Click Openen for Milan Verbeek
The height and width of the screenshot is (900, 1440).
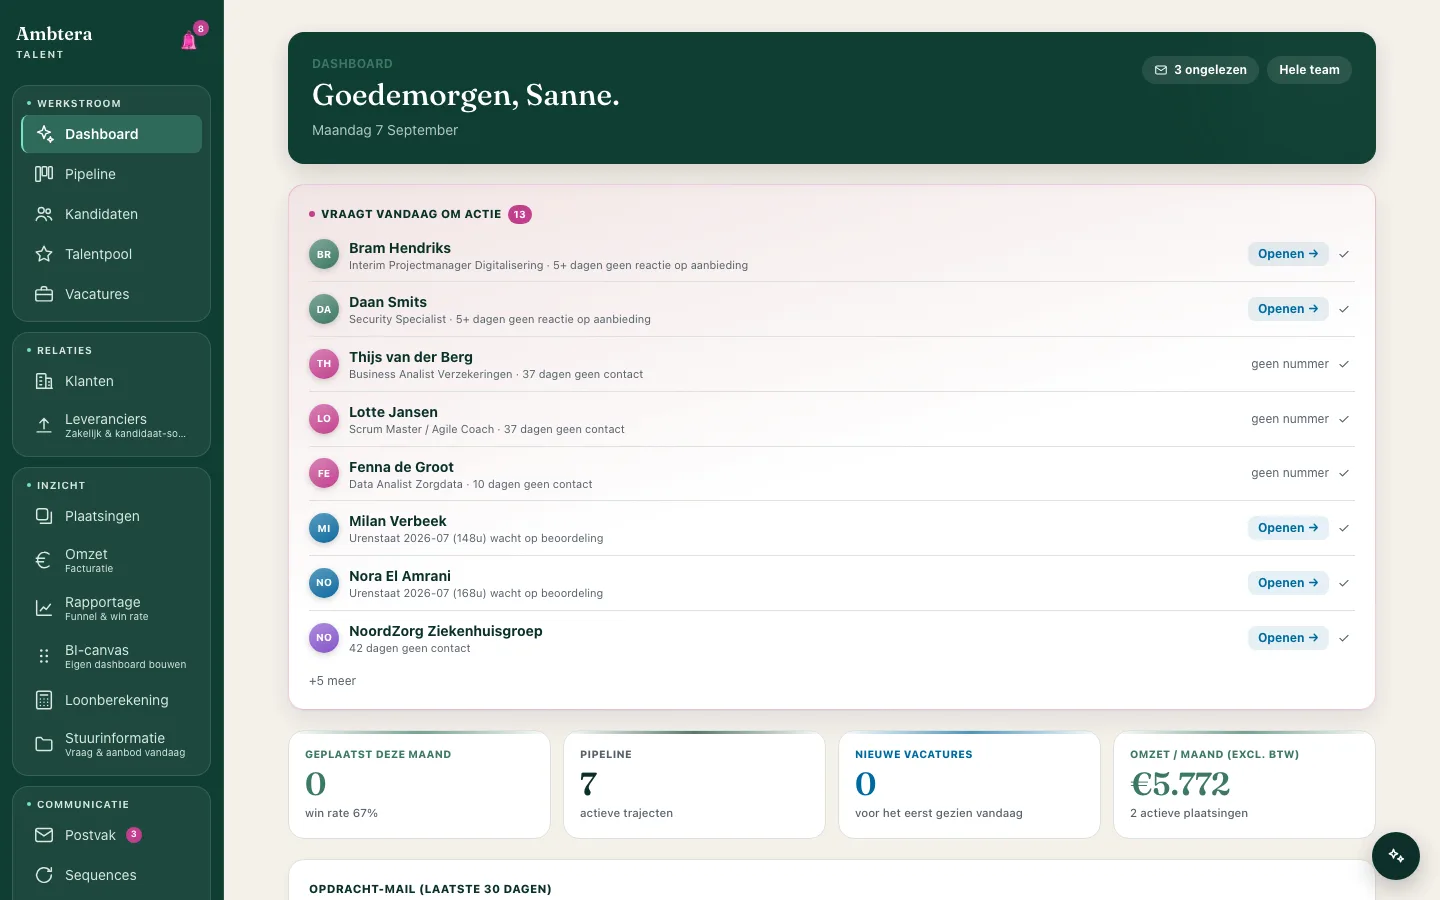click(1288, 528)
